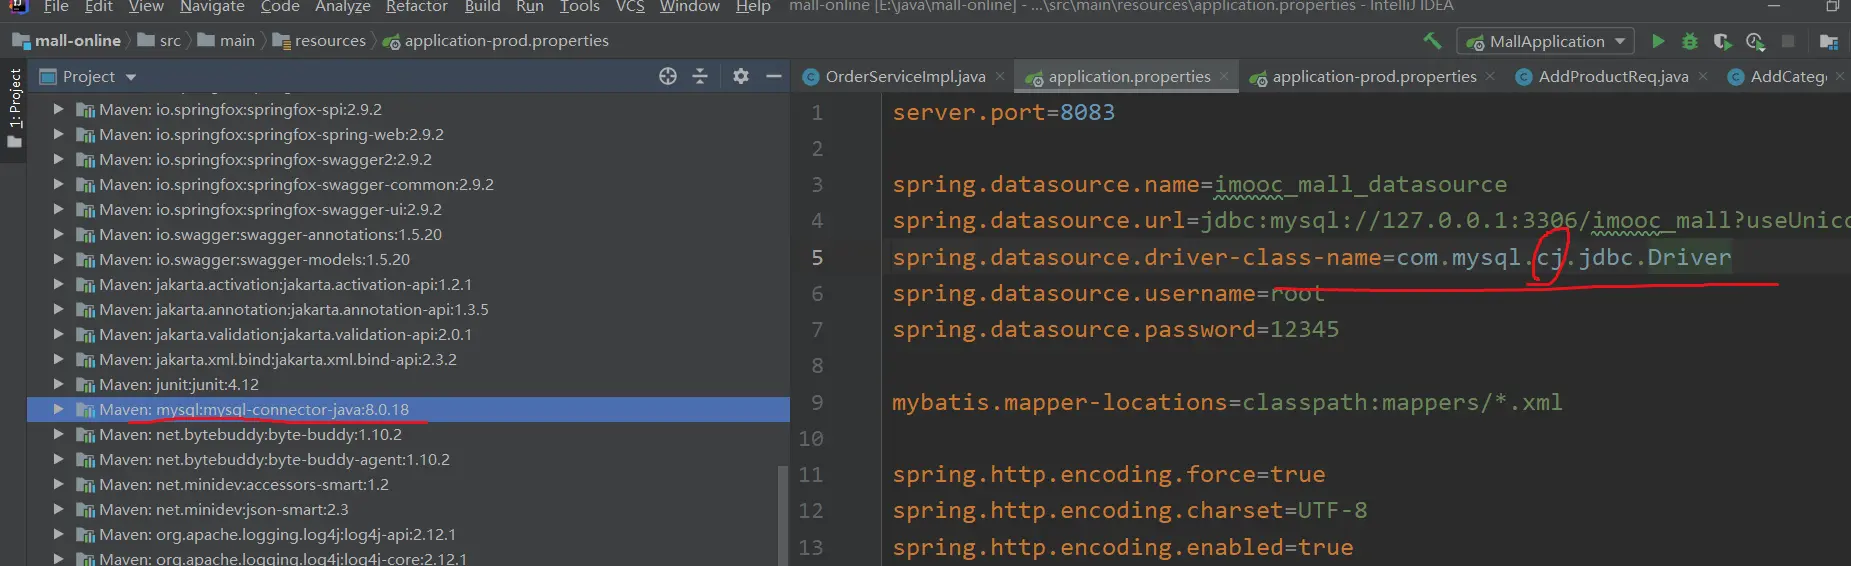Collapse all nodes in Project panel

700,76
